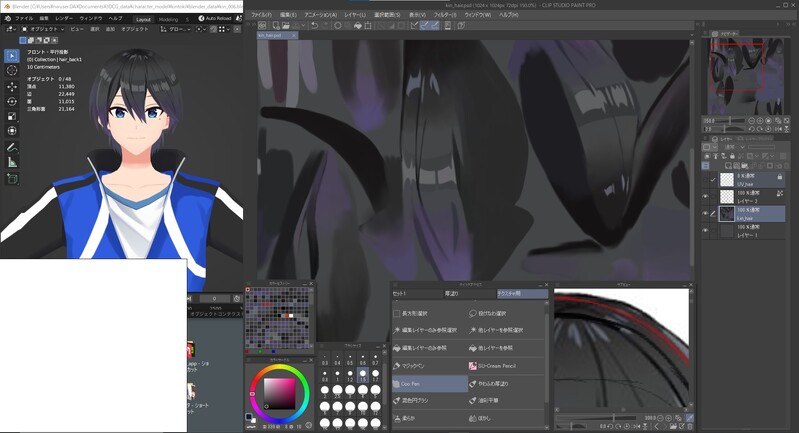
Task: Rotate navigator view left
Action: (x=751, y=129)
